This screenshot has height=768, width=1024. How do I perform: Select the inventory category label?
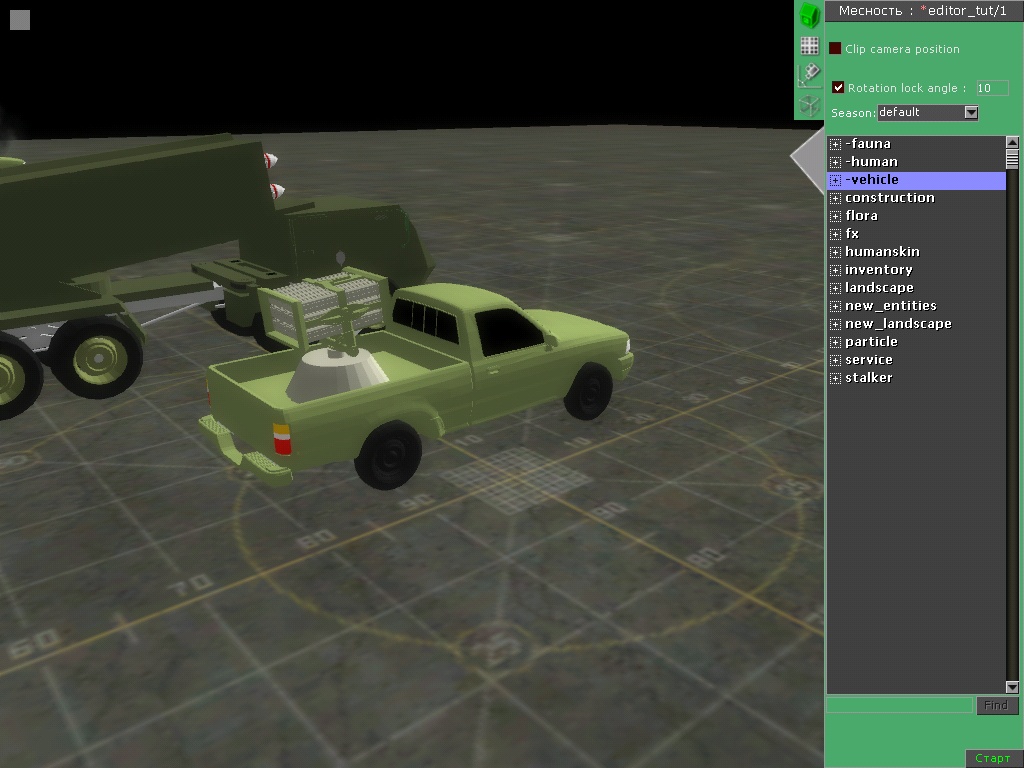click(878, 270)
